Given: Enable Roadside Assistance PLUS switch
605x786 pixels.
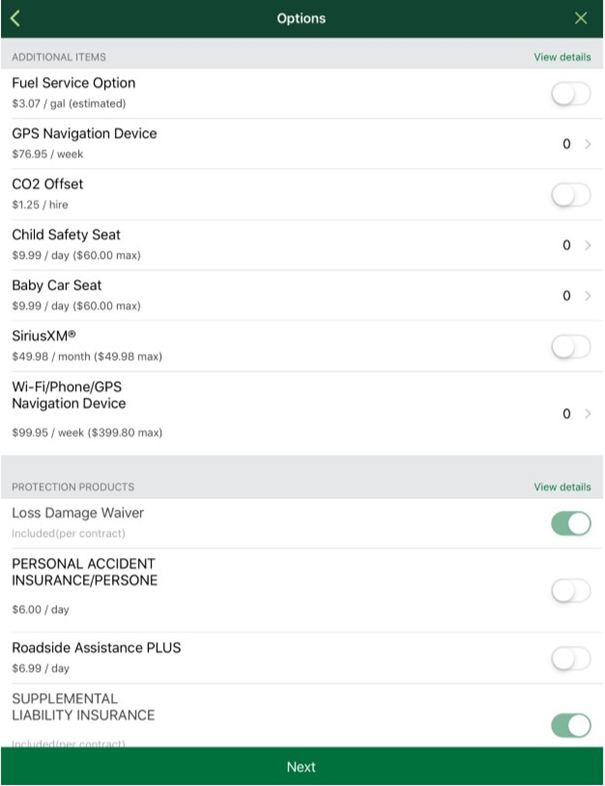Looking at the screenshot, I should pos(571,658).
